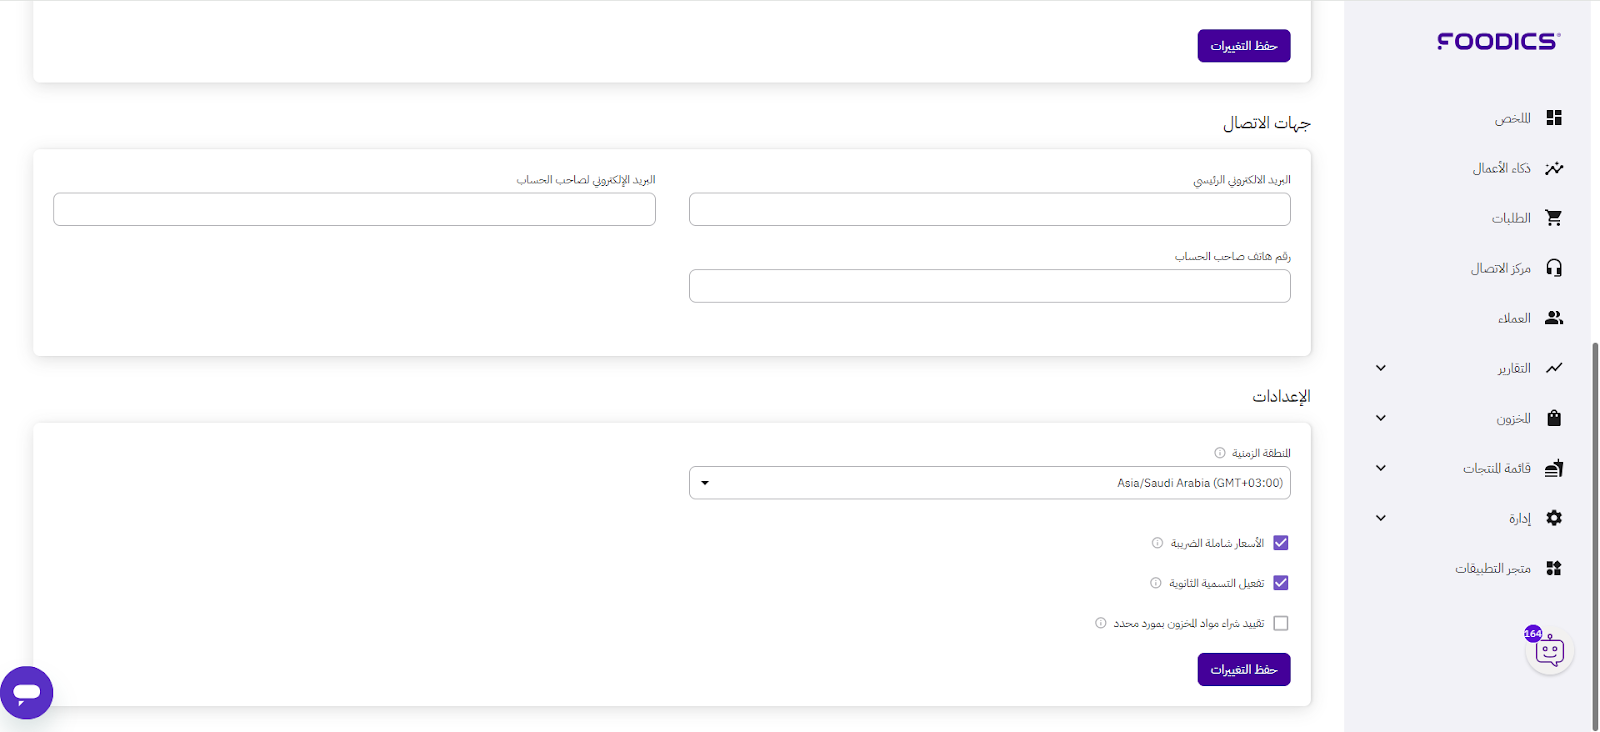The image size is (1600, 732).
Task: Open the business intelligence chart icon
Action: coord(1553,168)
